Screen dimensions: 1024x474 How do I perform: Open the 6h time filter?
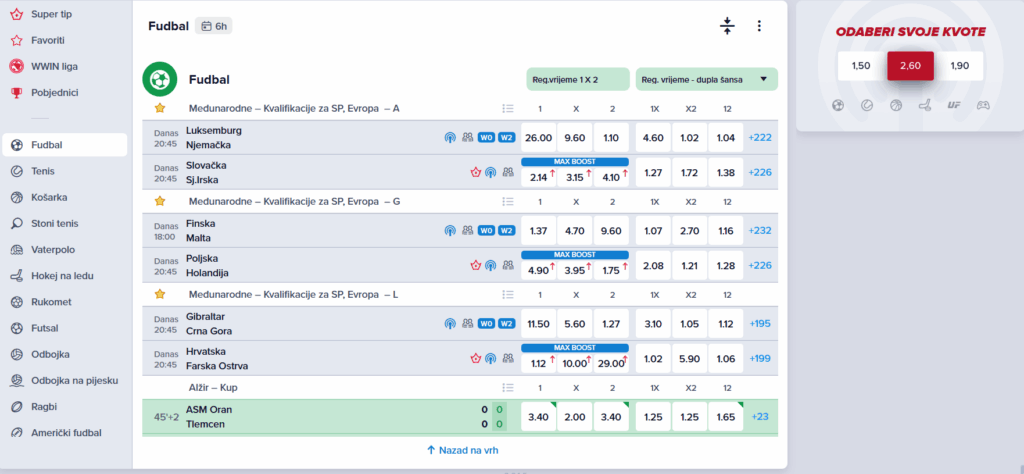[214, 26]
